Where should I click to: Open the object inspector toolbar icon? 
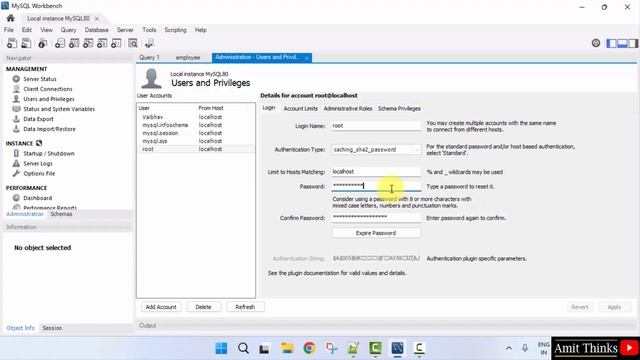tap(42, 43)
